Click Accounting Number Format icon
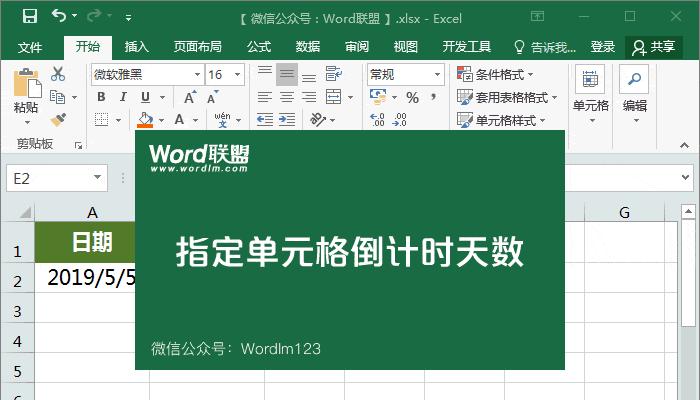This screenshot has height=400, width=700. pyautogui.click(x=378, y=97)
